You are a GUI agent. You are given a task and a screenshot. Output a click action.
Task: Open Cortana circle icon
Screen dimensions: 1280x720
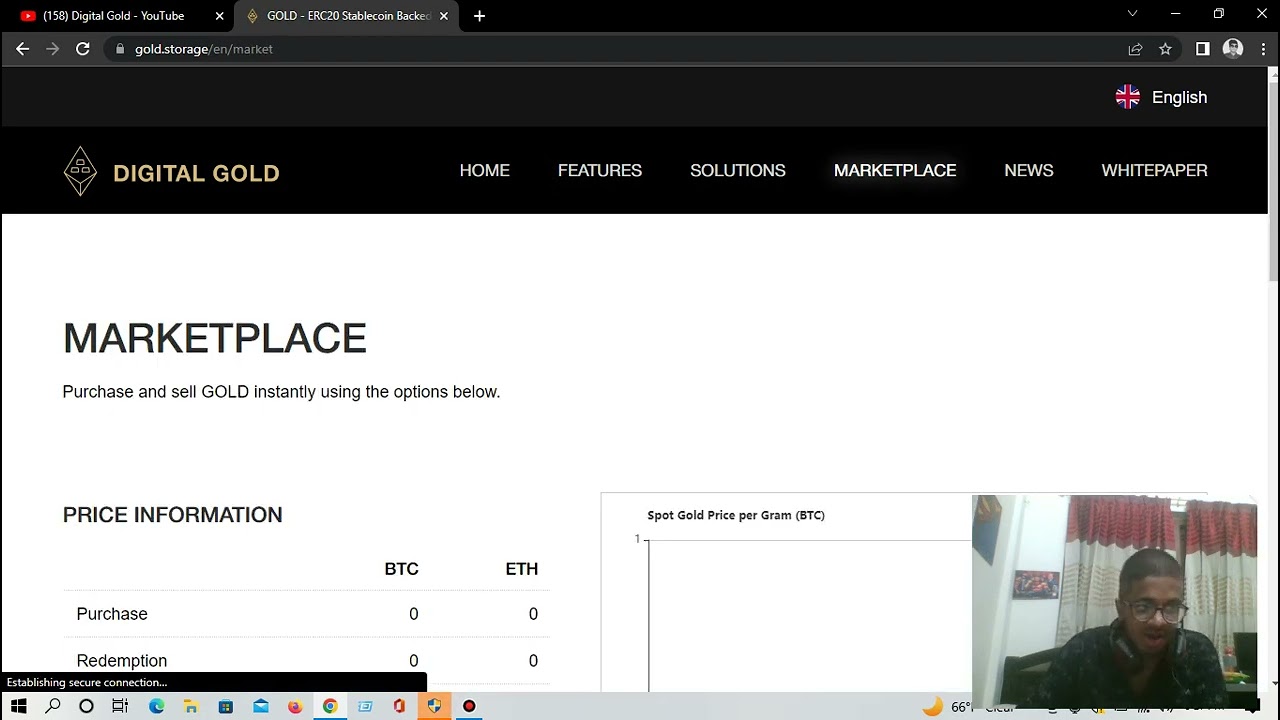[x=86, y=706]
